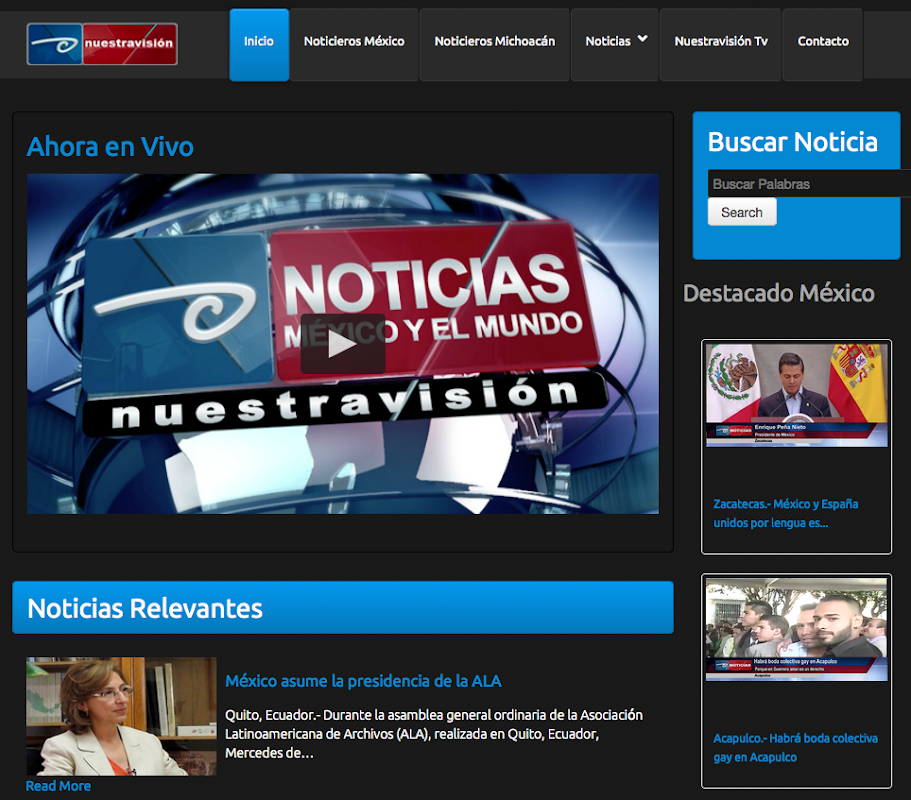The height and width of the screenshot is (800, 911).
Task: Open Acapulco Habrá boda colectiva gay link
Action: [x=795, y=748]
